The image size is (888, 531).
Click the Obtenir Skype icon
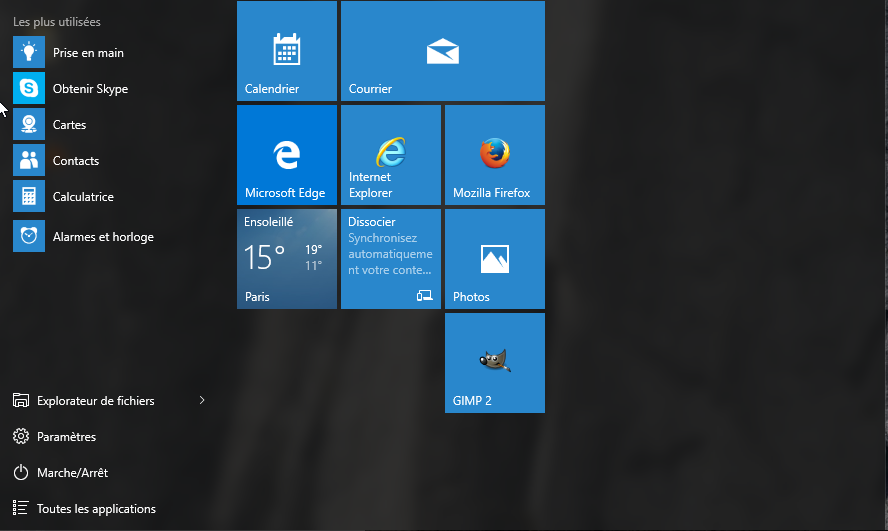click(29, 88)
